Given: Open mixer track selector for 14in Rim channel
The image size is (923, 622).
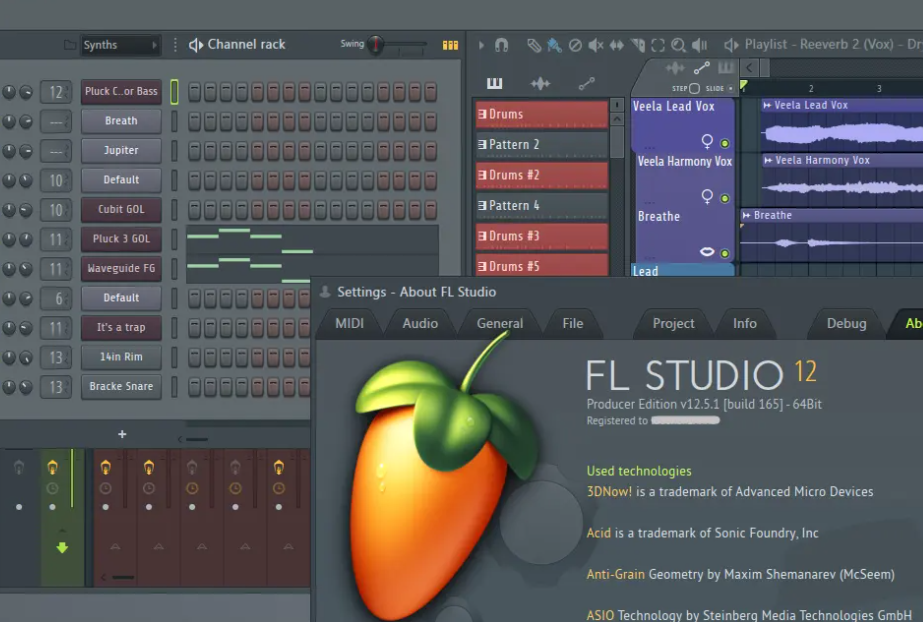Looking at the screenshot, I should [x=56, y=357].
